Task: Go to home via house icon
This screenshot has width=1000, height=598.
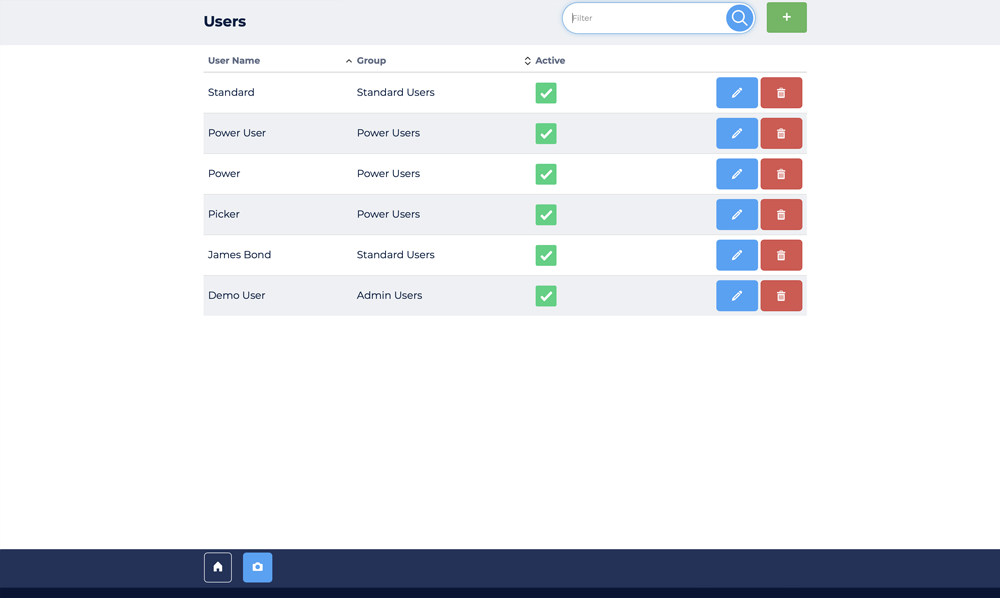Action: click(x=218, y=567)
